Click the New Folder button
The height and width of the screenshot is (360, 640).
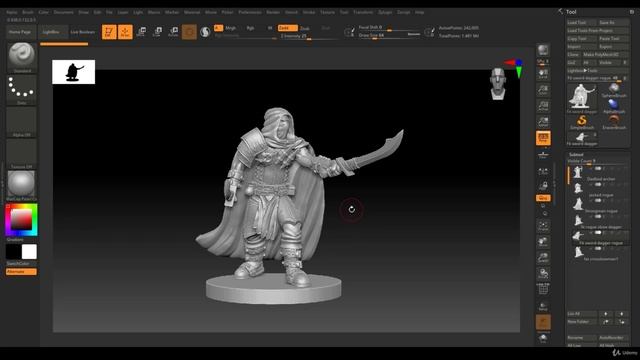click(582, 322)
